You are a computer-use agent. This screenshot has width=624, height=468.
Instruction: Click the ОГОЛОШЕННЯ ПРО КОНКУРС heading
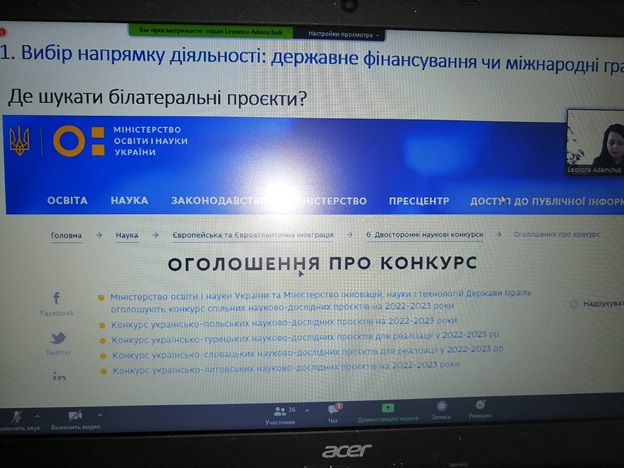coord(322,263)
